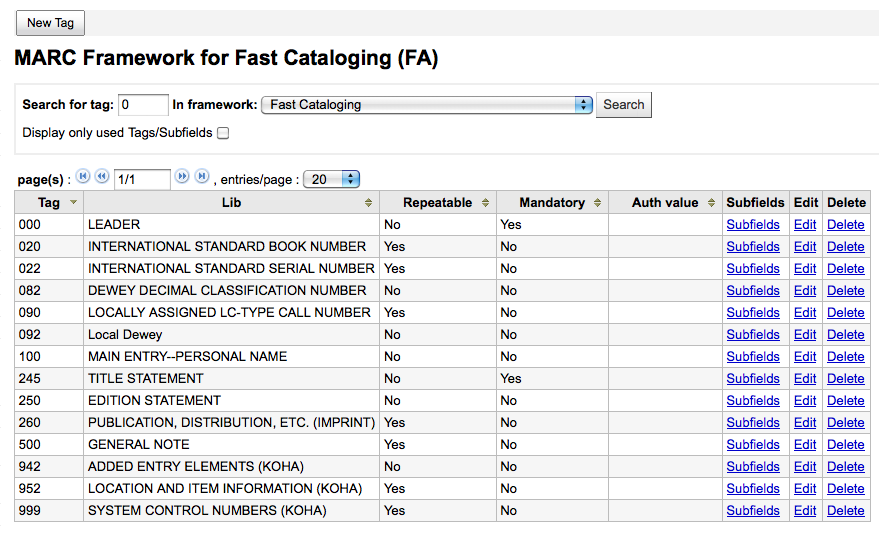
Task: Click the New Tag button
Action: [50, 23]
